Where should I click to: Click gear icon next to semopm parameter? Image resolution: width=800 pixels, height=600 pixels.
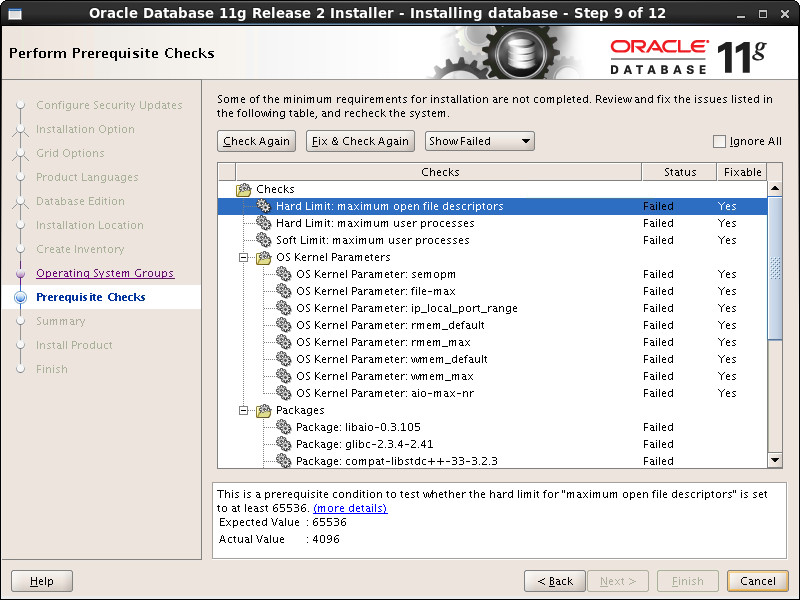pyautogui.click(x=284, y=274)
